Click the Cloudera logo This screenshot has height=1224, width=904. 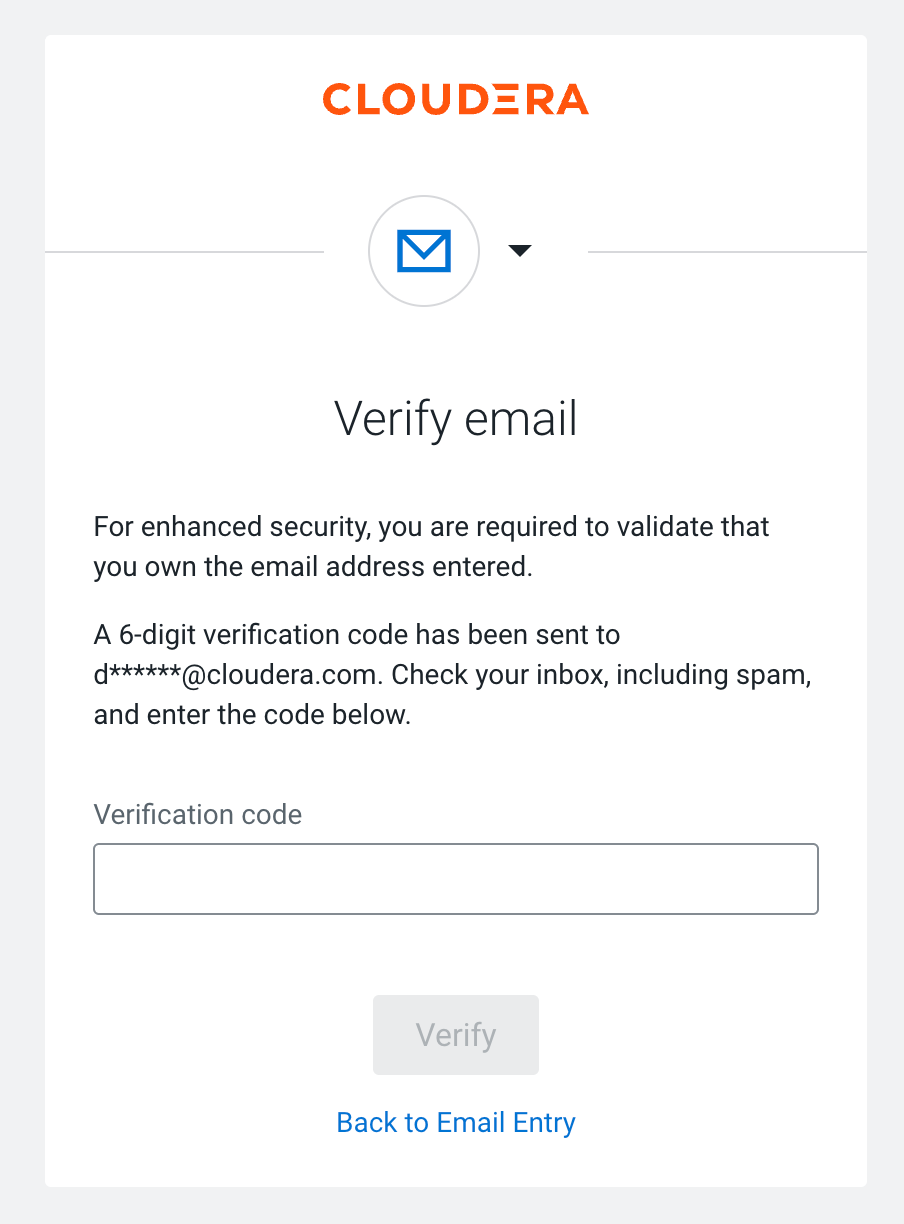point(455,100)
